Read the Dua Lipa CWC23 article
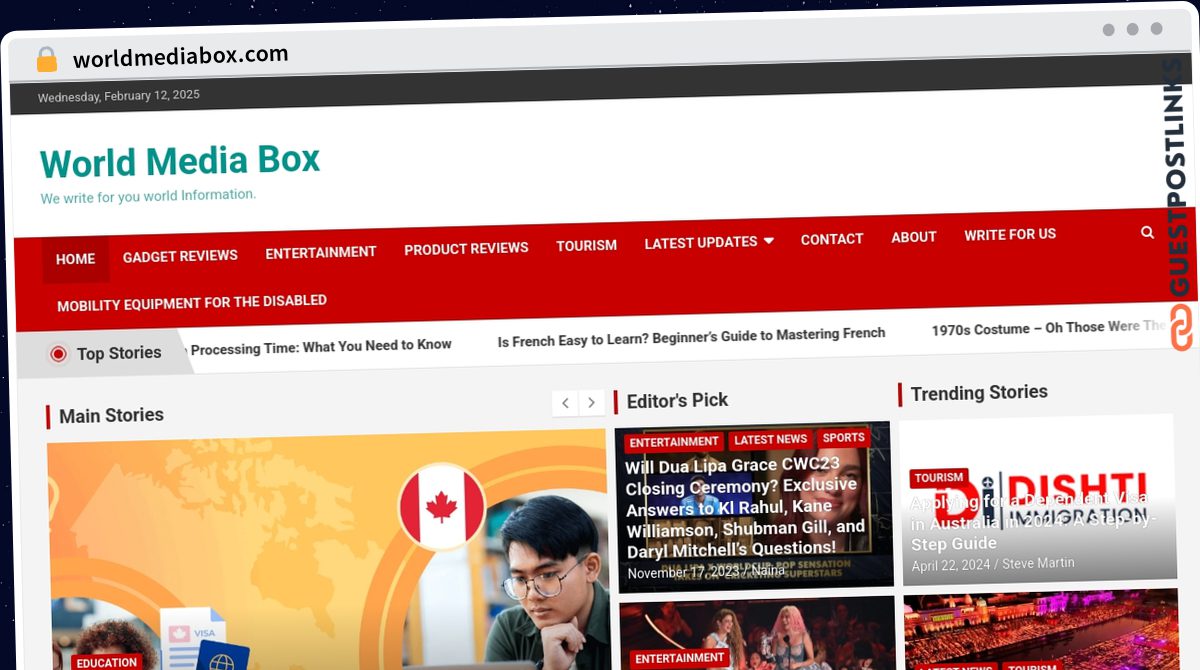 [745, 506]
